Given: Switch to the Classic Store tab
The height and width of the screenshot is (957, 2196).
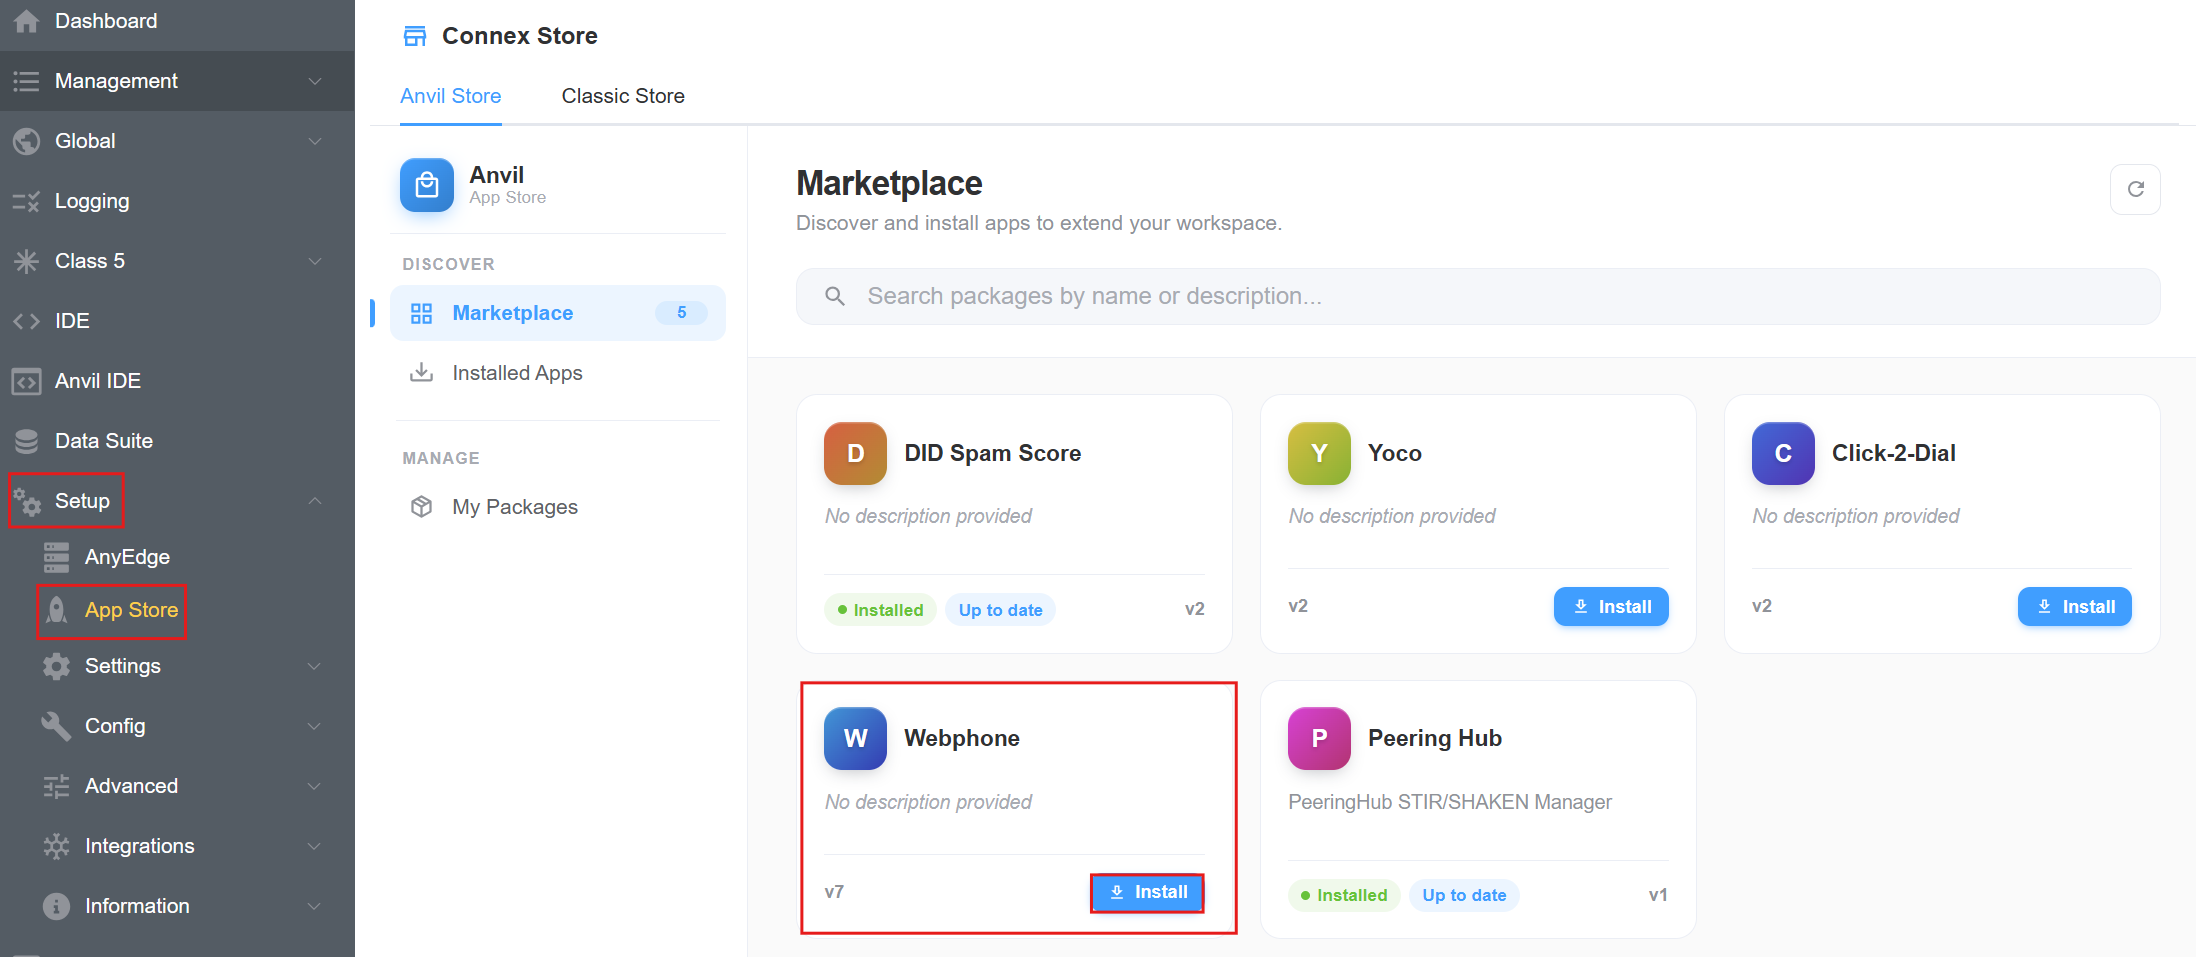Looking at the screenshot, I should tap(623, 96).
